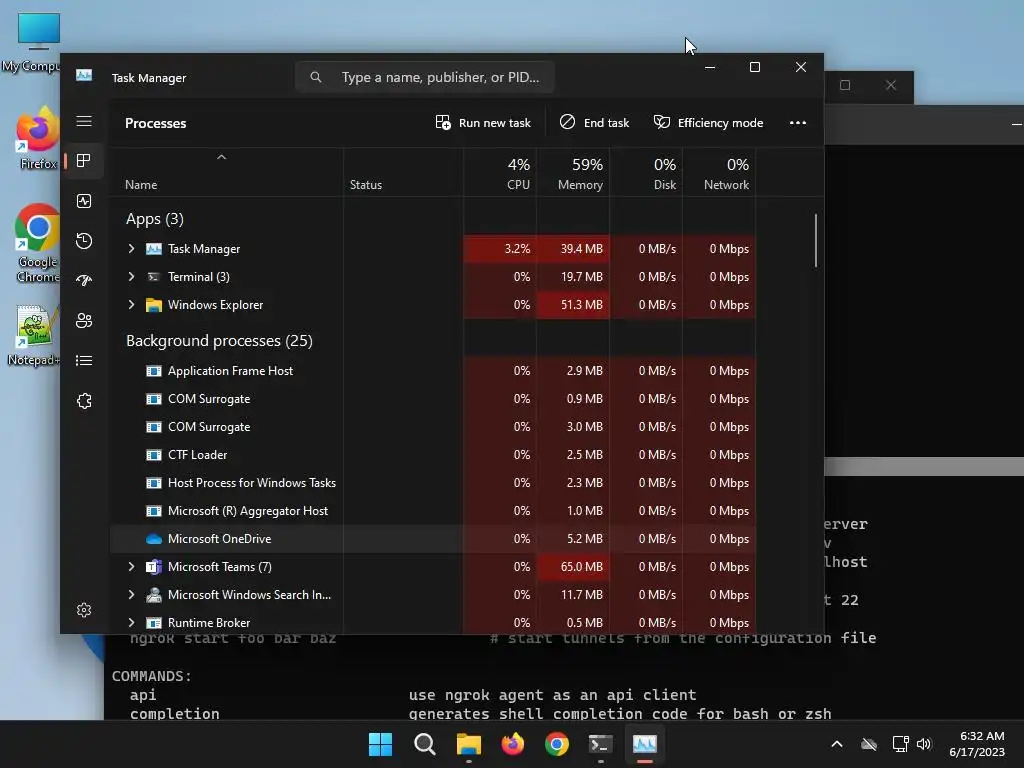Expand the Microsoft Teams (7) group

pyautogui.click(x=131, y=567)
